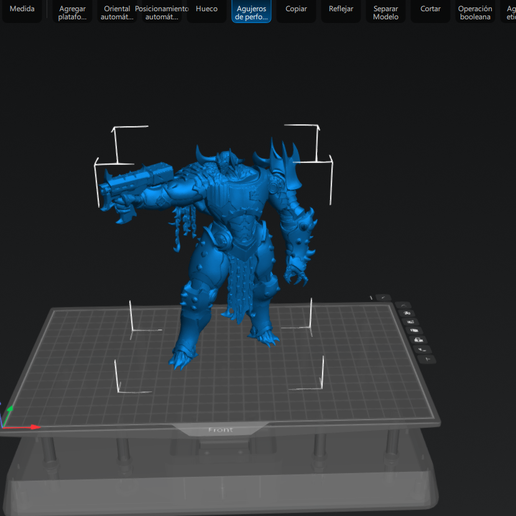Viewport: 516px width, 516px height.
Task: Click the Front label on the build plate
Action: [x=220, y=430]
